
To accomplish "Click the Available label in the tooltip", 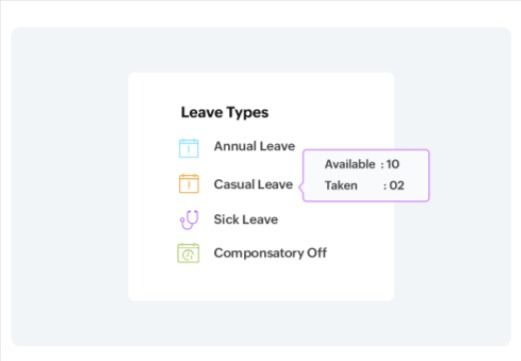I will click(x=350, y=164).
